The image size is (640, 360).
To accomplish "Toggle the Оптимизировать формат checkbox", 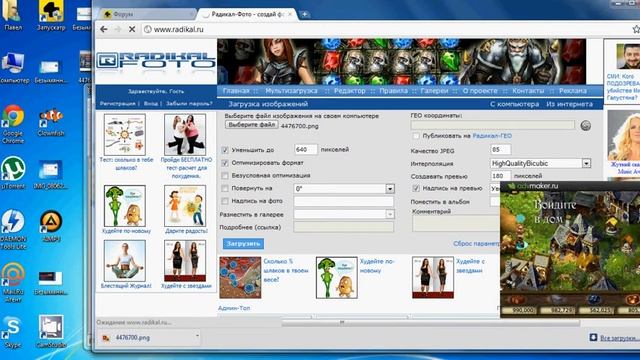I will coord(224,163).
